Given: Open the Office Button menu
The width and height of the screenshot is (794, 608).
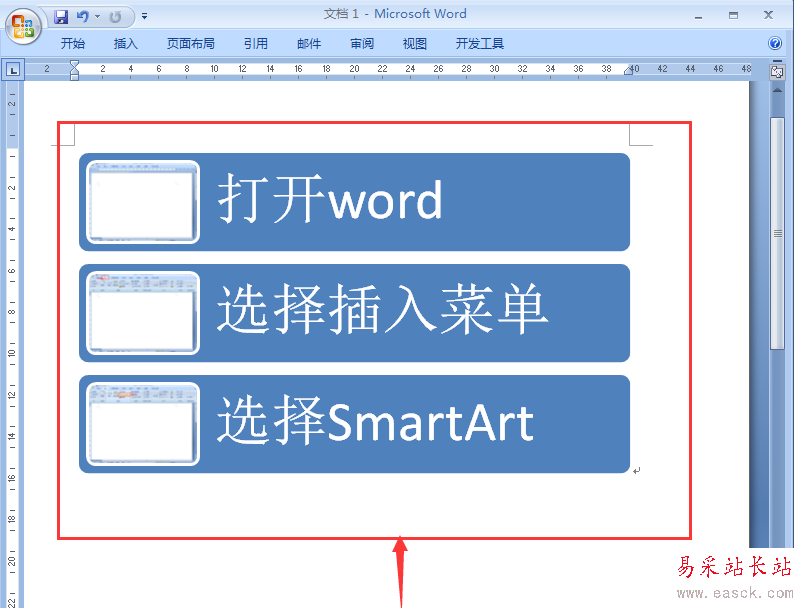Looking at the screenshot, I should (23, 27).
